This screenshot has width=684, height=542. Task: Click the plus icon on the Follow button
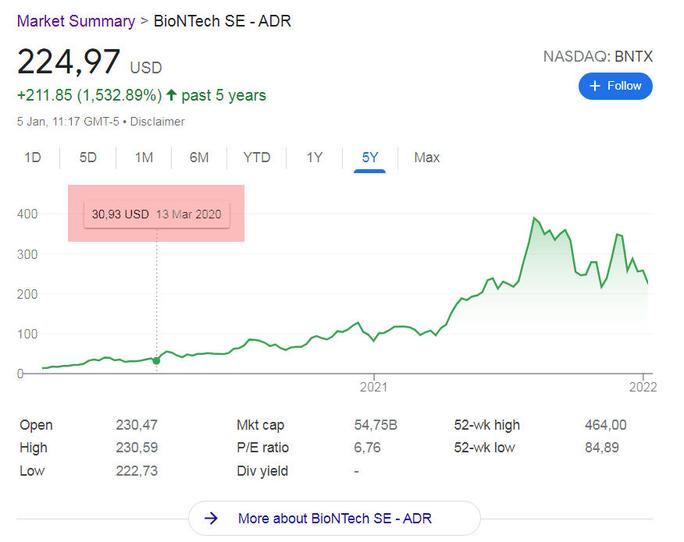tap(595, 86)
